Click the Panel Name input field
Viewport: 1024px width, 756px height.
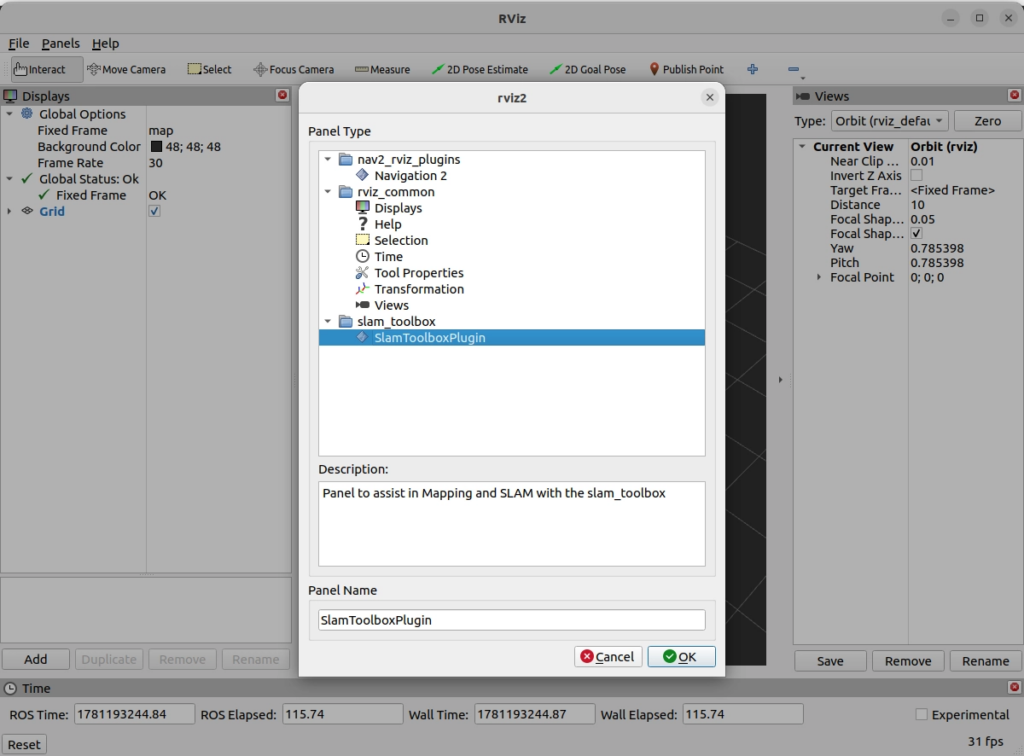tap(511, 620)
